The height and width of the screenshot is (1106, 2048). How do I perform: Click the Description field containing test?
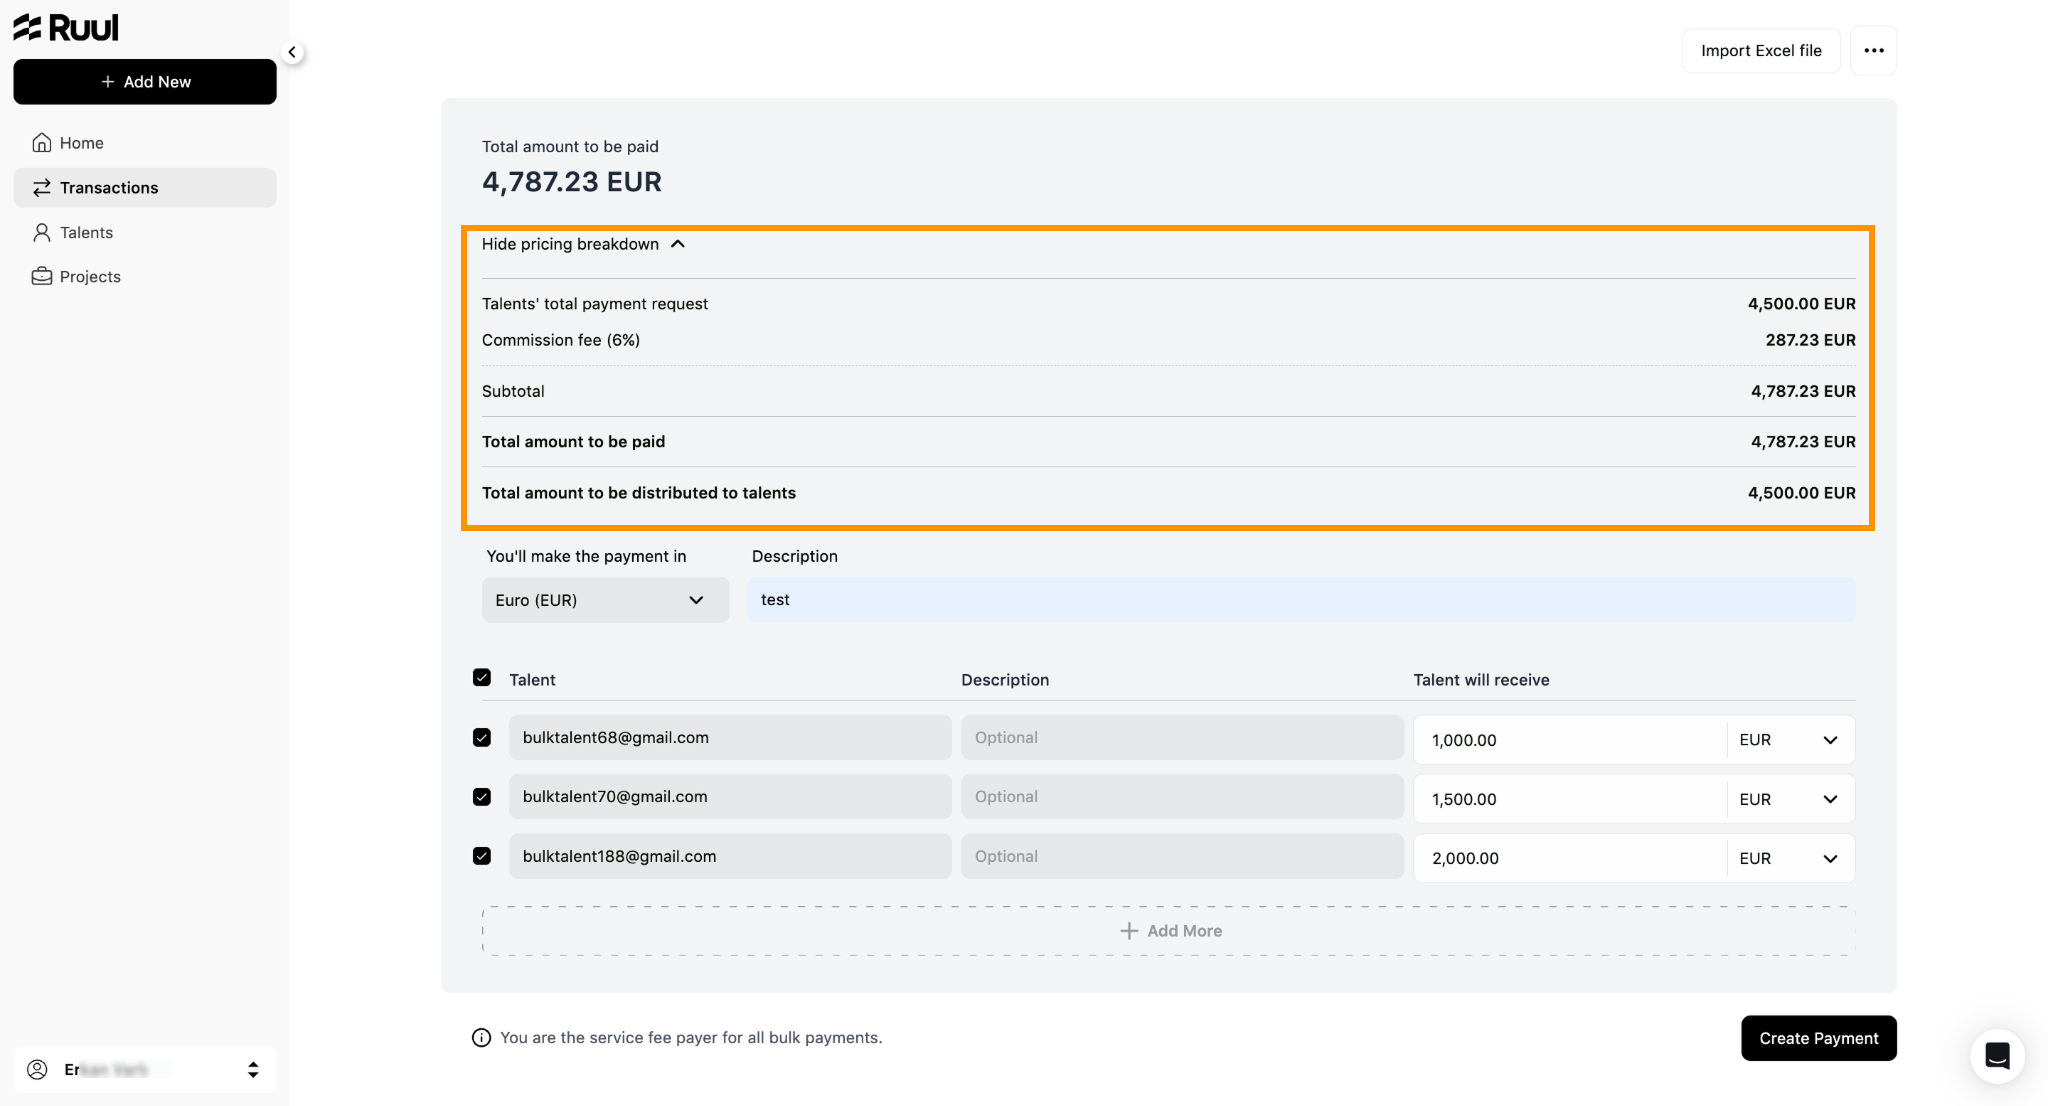(1301, 600)
